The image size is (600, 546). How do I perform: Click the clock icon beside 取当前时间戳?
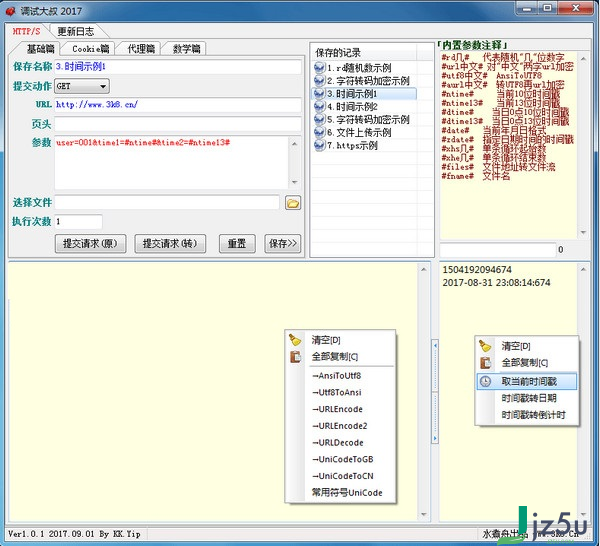485,381
